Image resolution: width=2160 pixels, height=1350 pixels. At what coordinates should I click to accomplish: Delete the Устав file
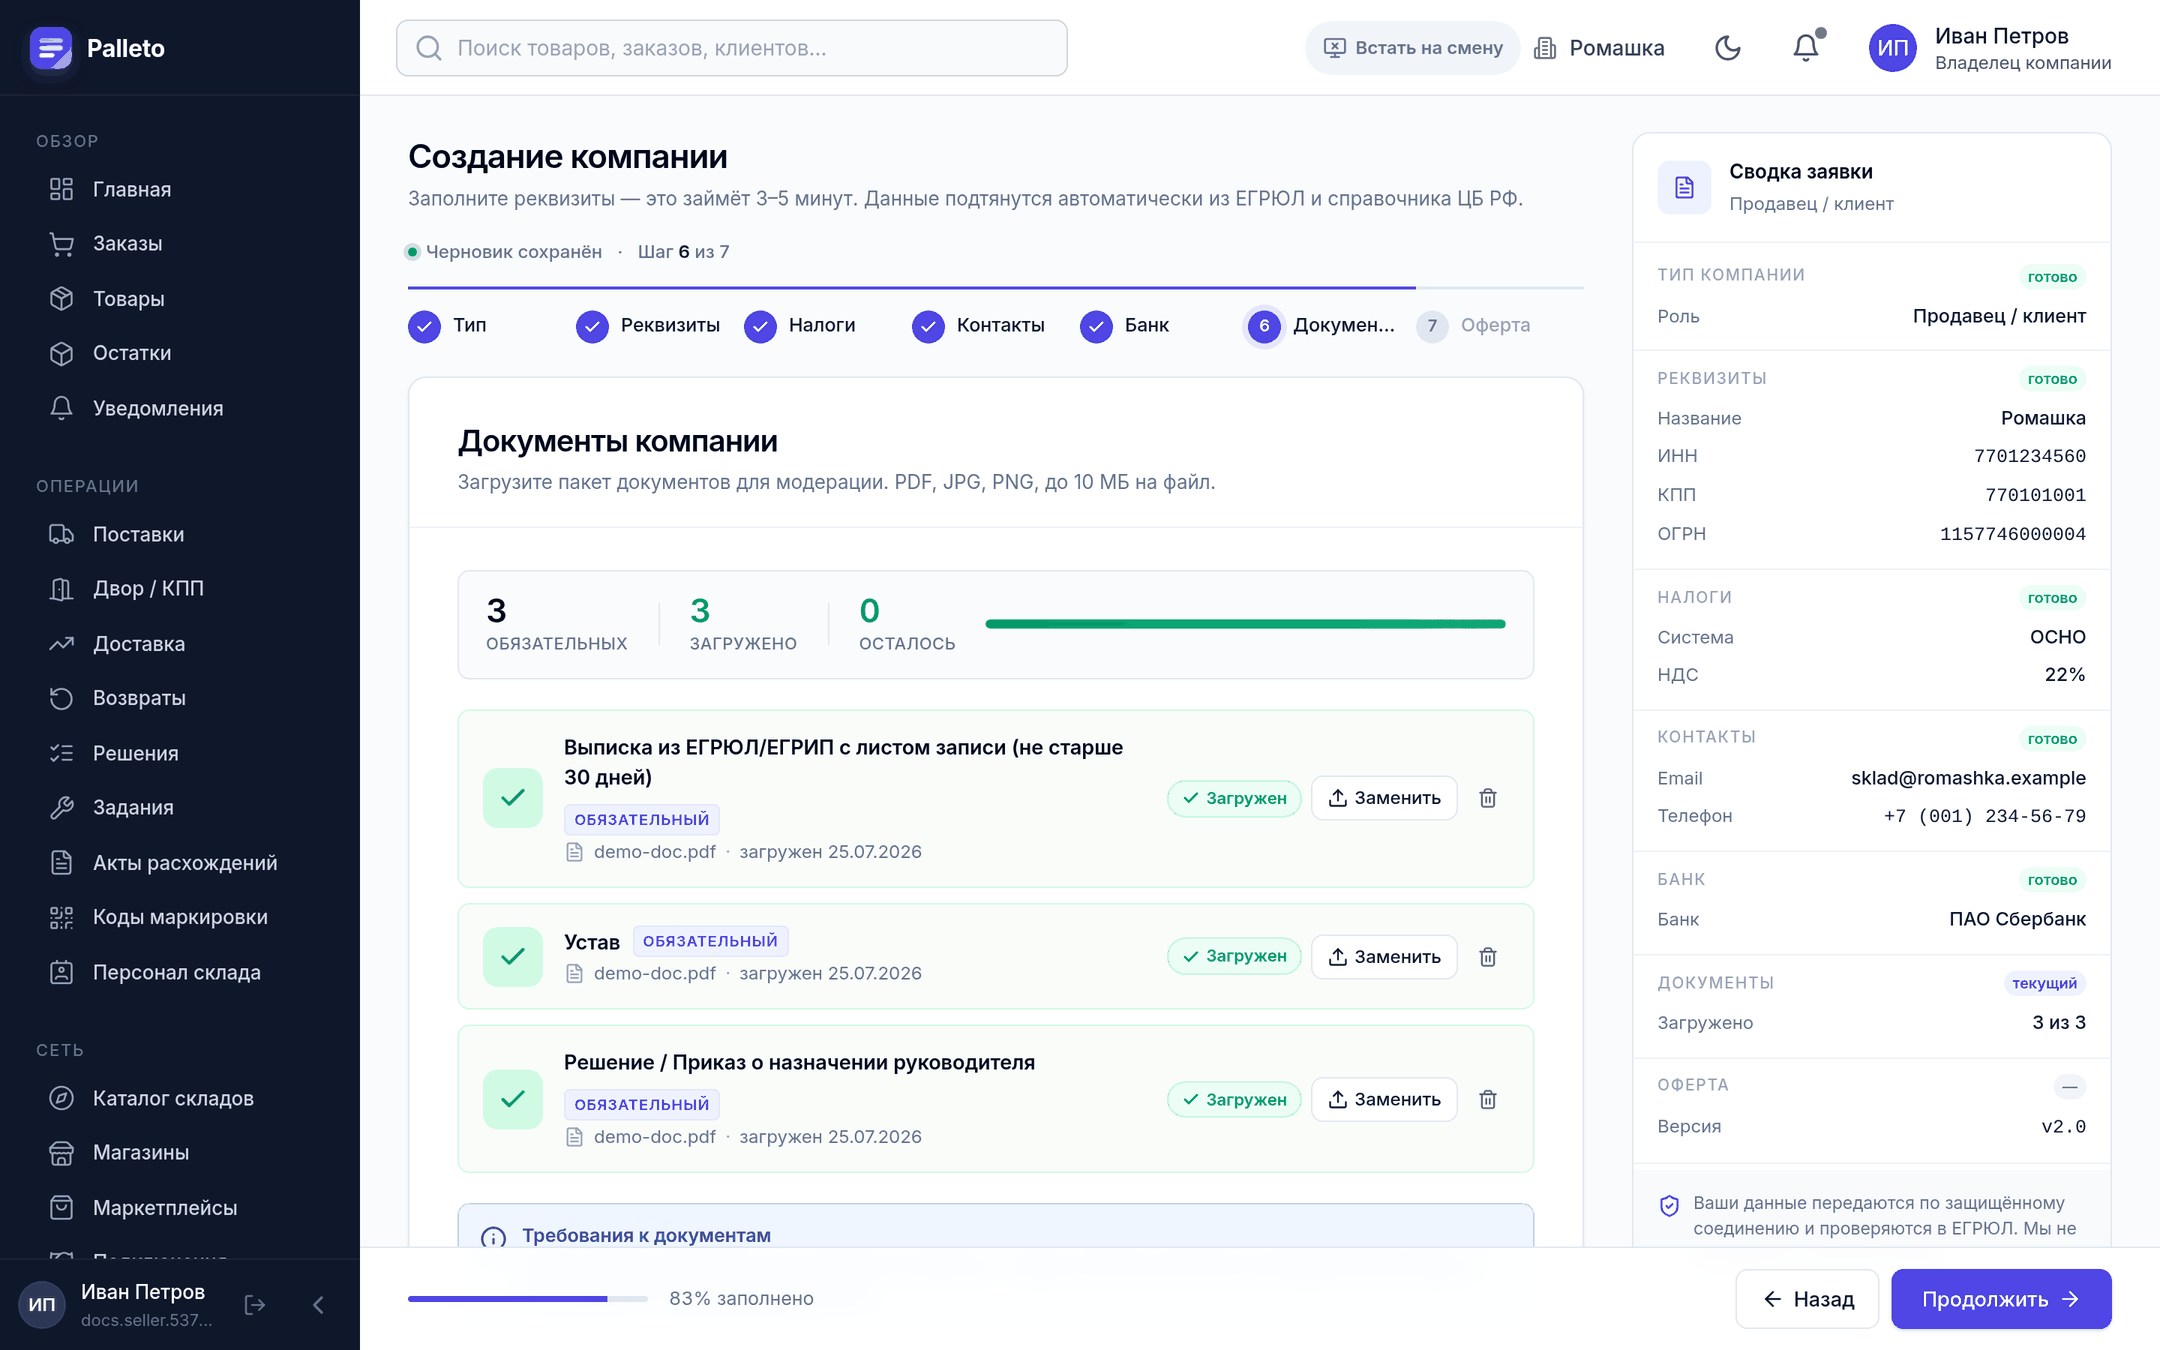[x=1488, y=957]
